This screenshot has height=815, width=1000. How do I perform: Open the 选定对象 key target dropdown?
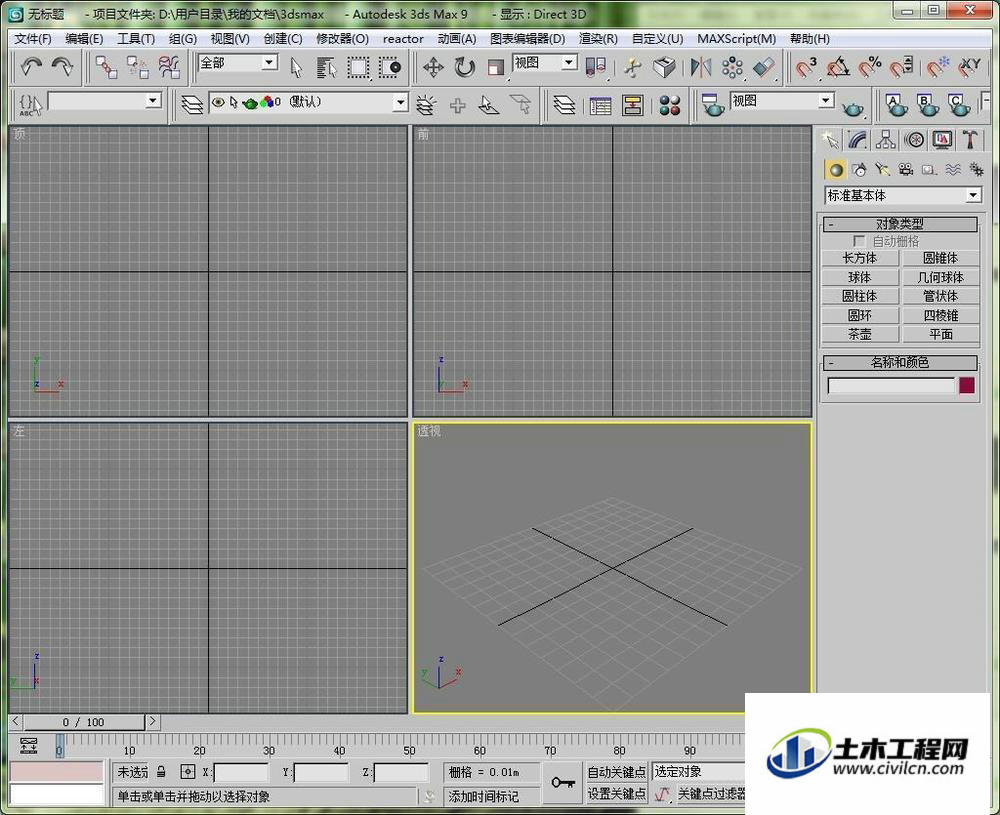click(x=699, y=772)
